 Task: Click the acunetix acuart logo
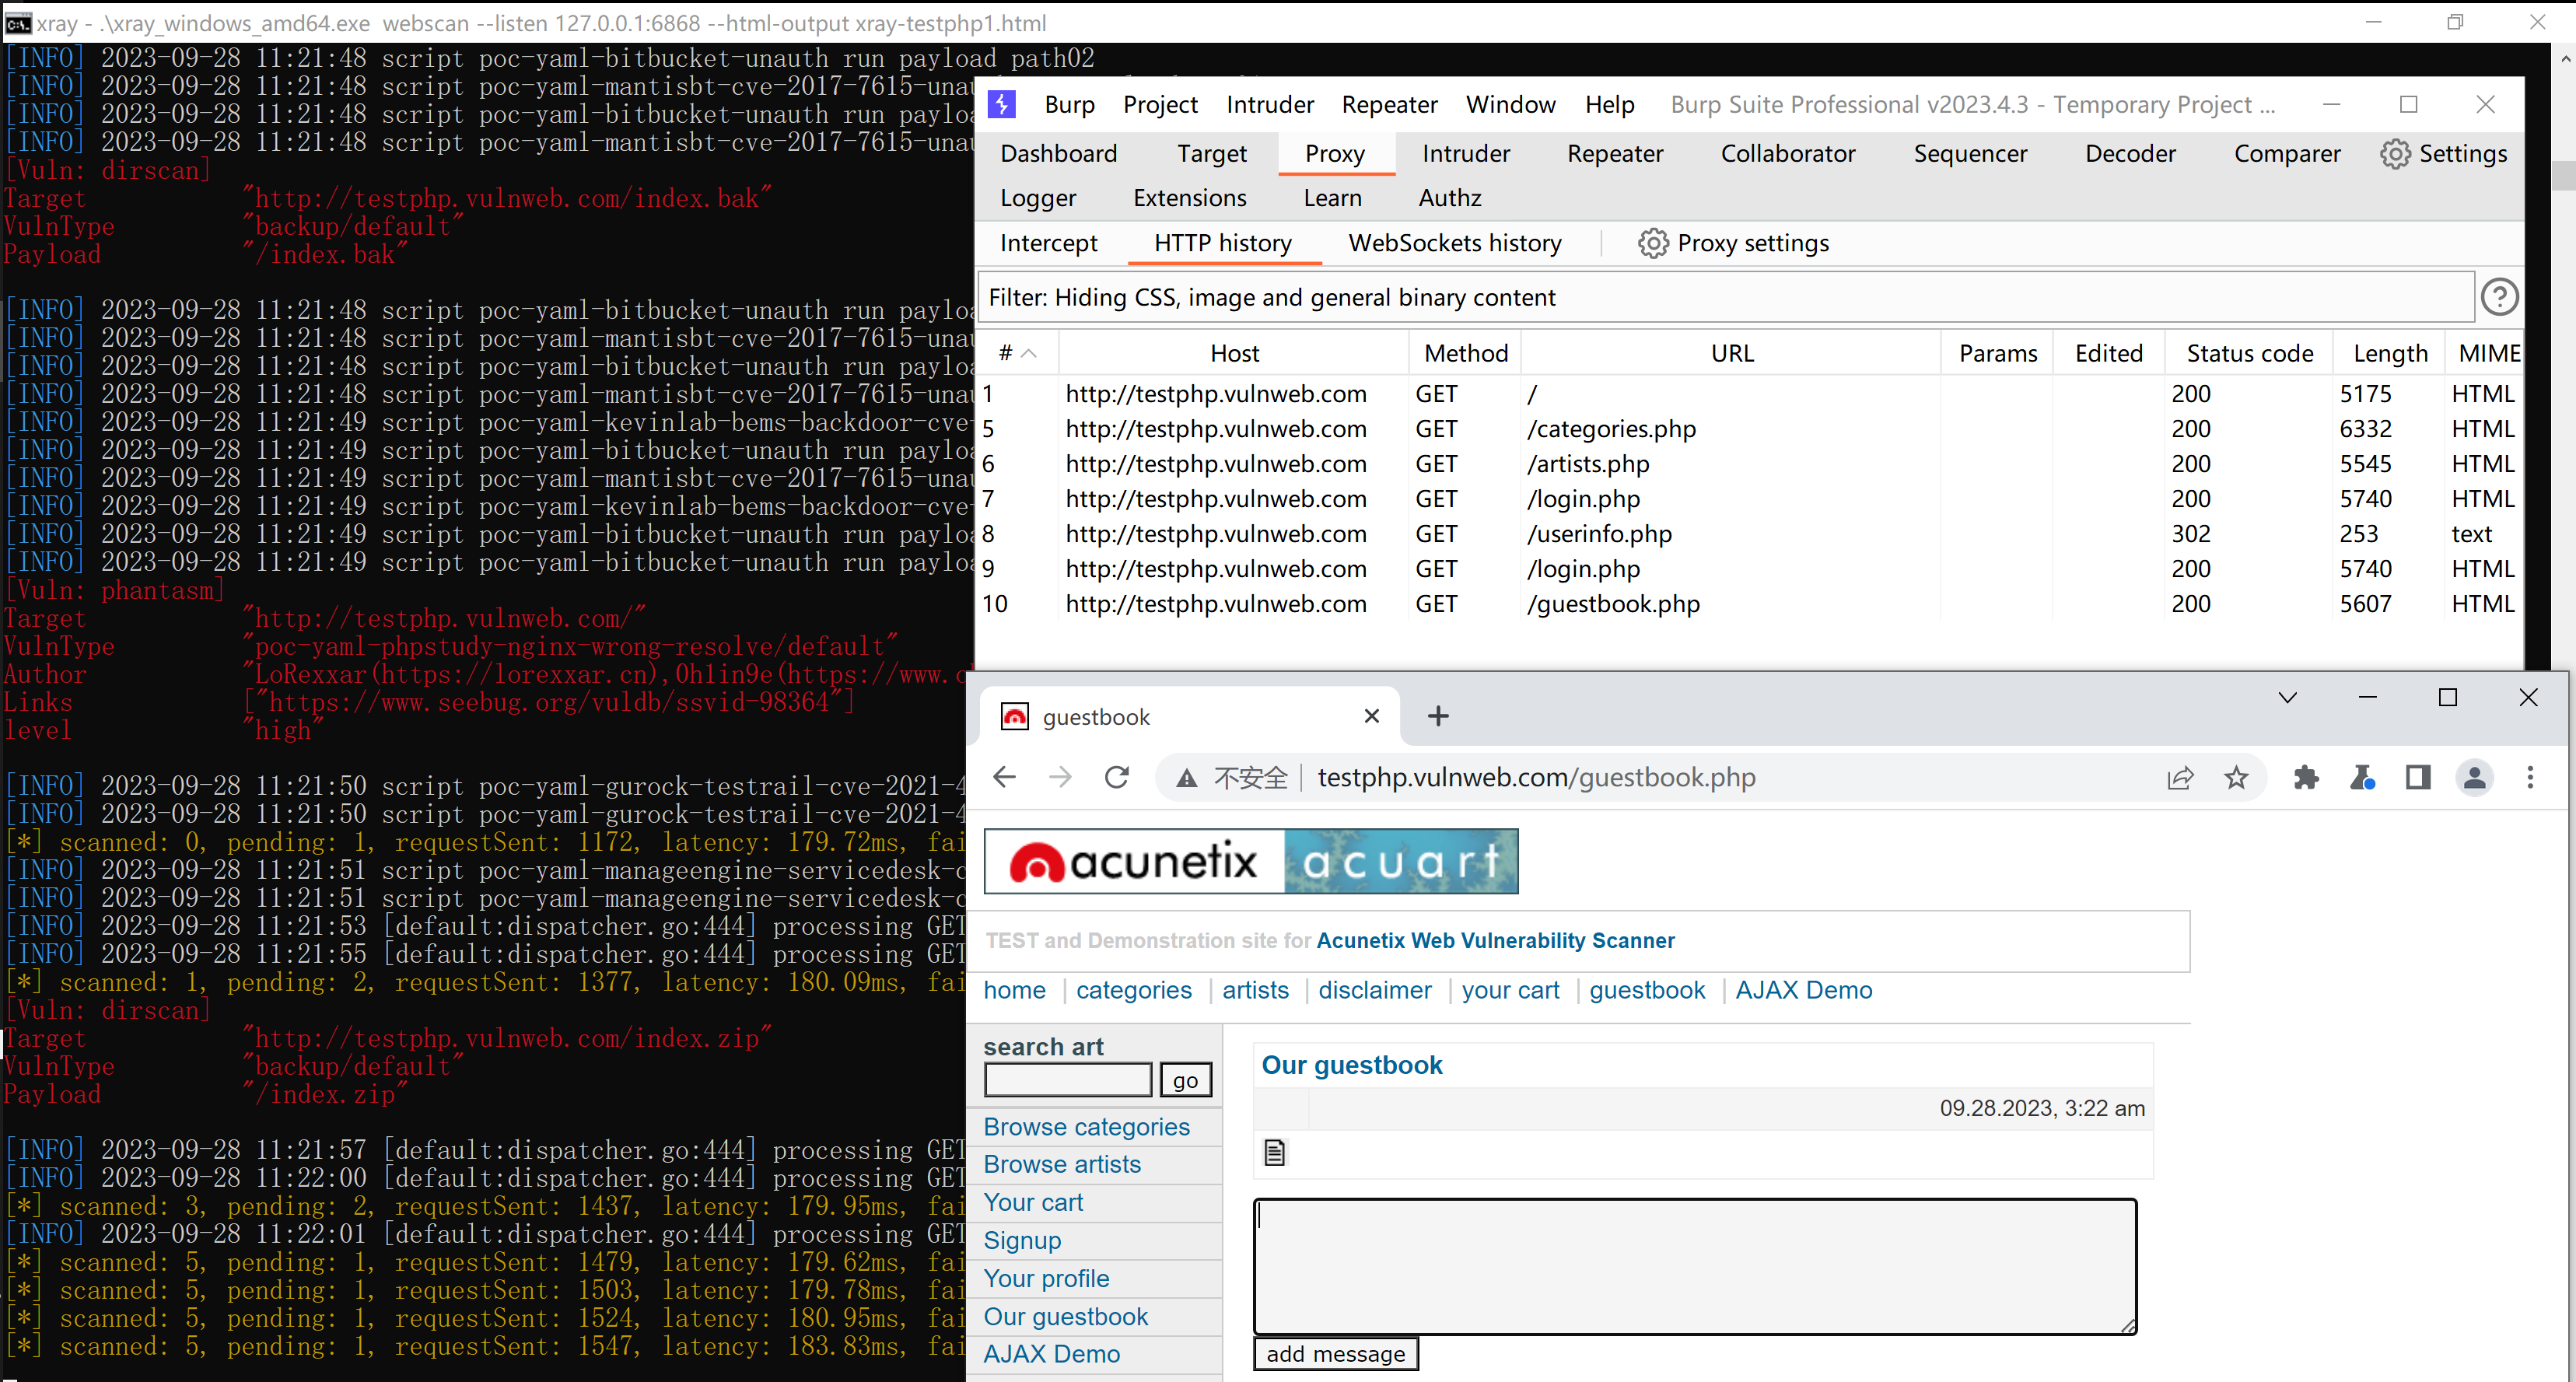(x=1251, y=861)
